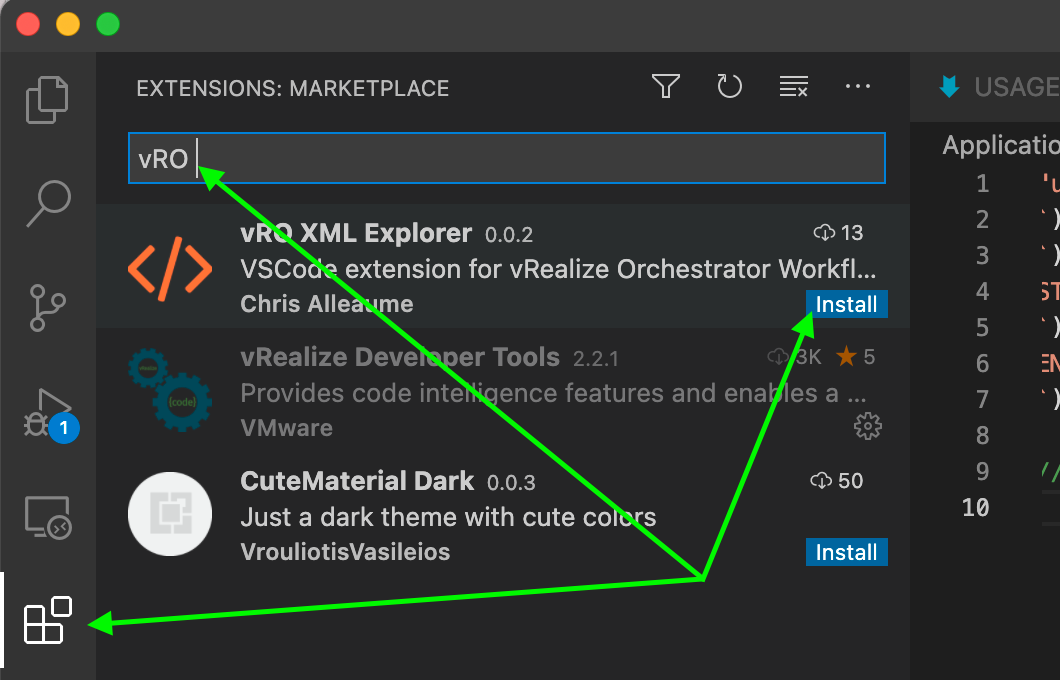
Task: Clear extensions search results
Action: 794,87
